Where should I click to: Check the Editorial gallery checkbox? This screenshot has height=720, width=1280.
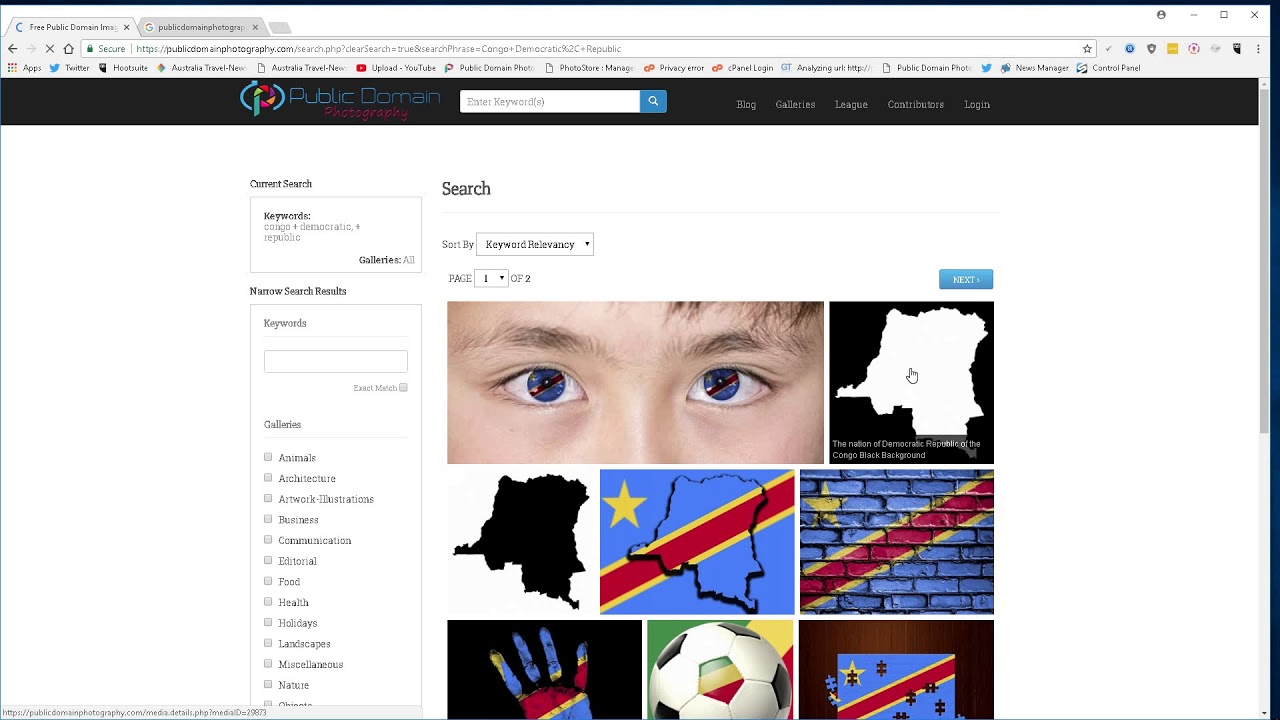coord(268,560)
